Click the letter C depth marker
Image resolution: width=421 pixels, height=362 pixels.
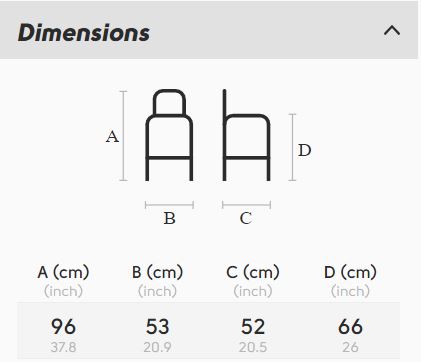tap(246, 218)
